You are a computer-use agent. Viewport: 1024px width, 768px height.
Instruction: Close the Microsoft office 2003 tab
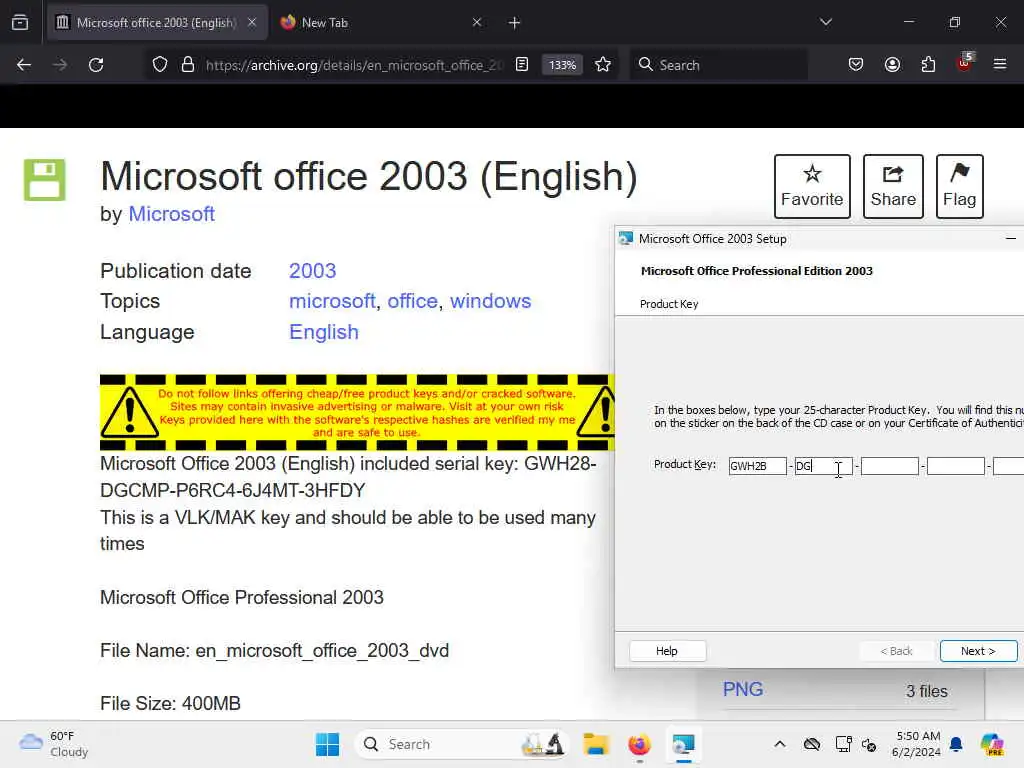252,23
